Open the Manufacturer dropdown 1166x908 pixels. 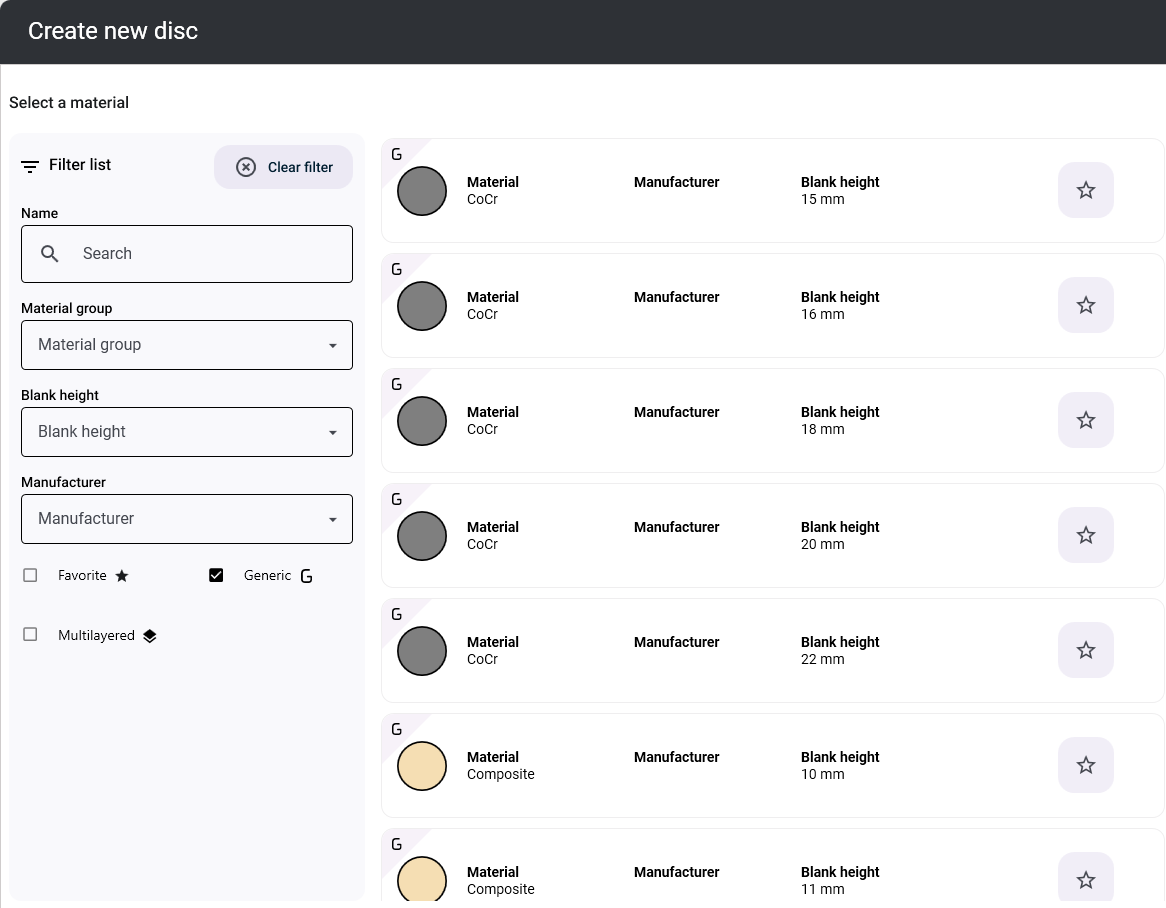coord(187,519)
